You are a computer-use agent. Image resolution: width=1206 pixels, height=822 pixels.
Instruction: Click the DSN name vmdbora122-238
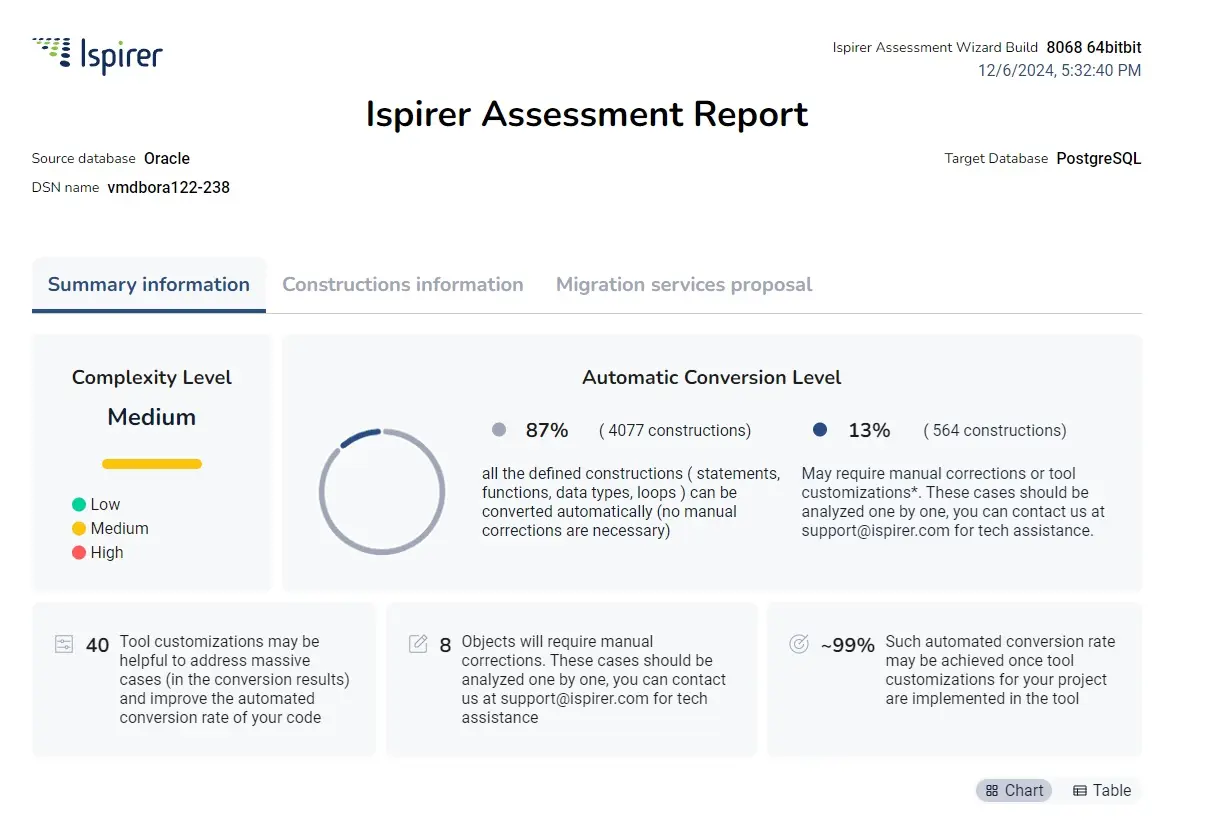point(169,187)
